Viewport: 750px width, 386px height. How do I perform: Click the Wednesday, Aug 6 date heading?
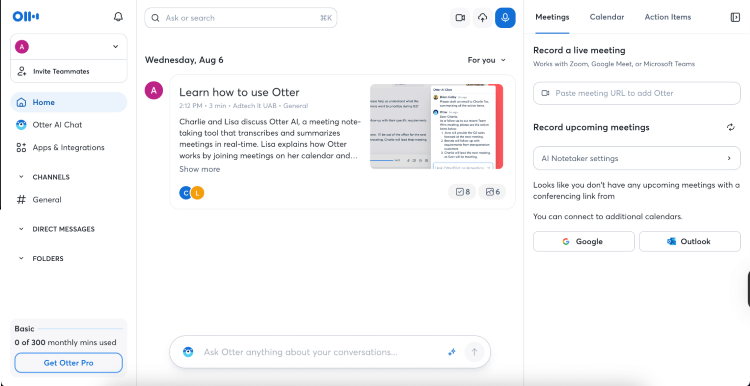184,60
